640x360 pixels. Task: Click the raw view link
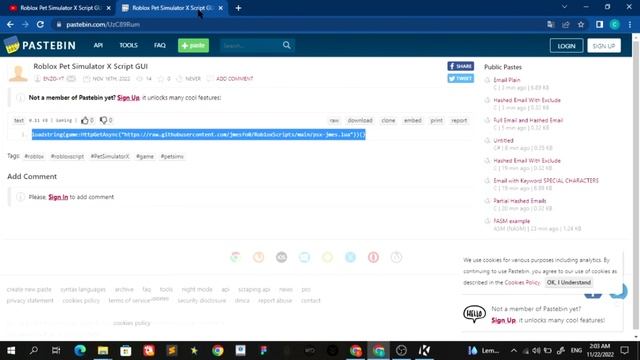pyautogui.click(x=334, y=120)
